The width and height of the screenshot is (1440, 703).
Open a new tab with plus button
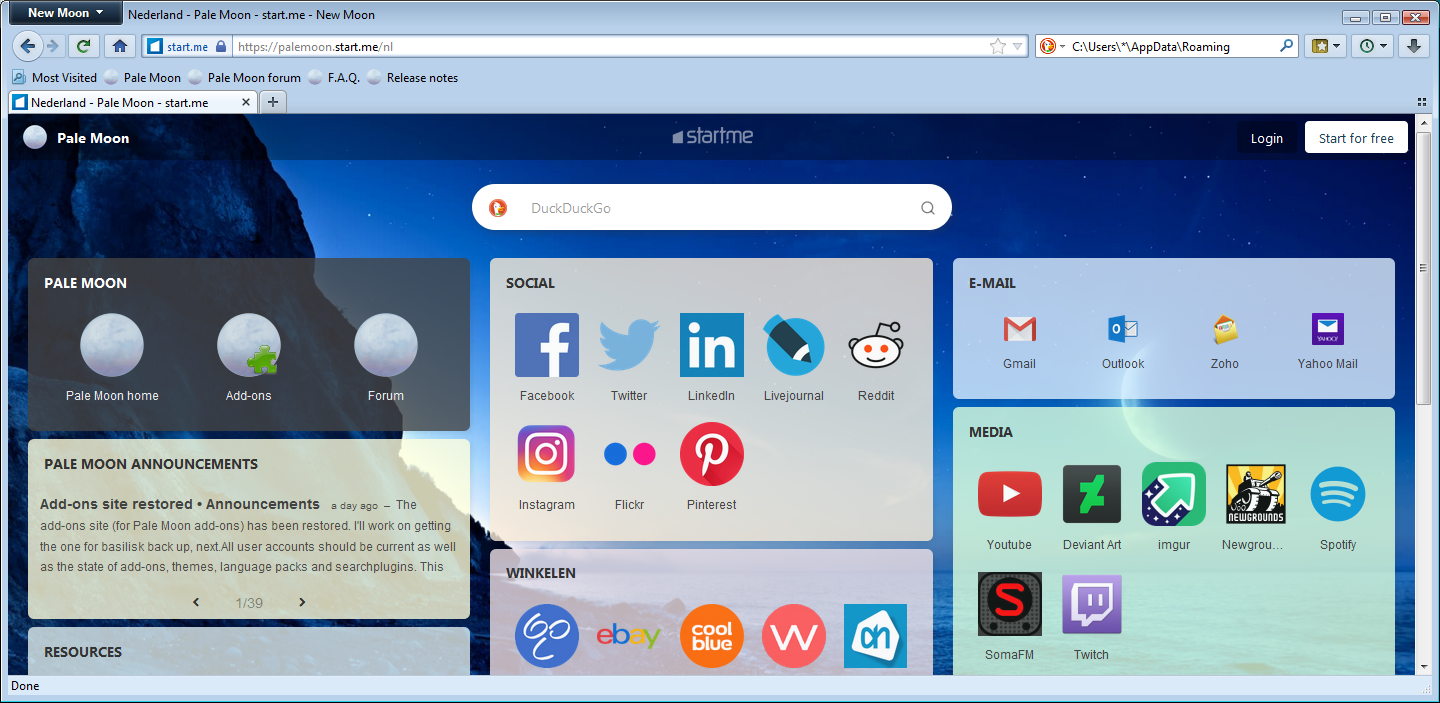[x=273, y=102]
